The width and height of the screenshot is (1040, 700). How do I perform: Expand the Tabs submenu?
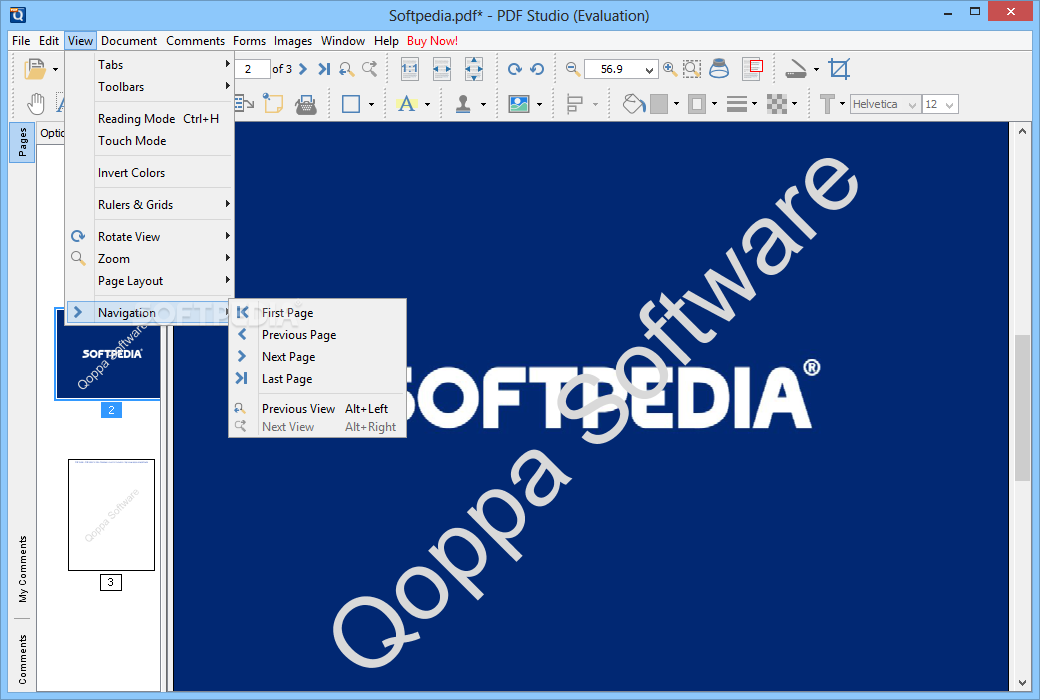(x=149, y=64)
